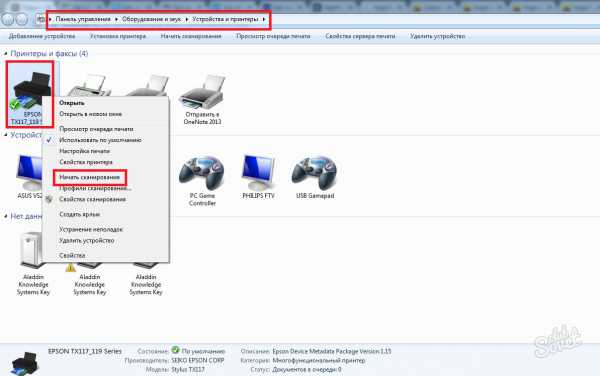Select the PHILIPS FTV monitor icon
This screenshot has height=376, width=600.
(x=258, y=177)
